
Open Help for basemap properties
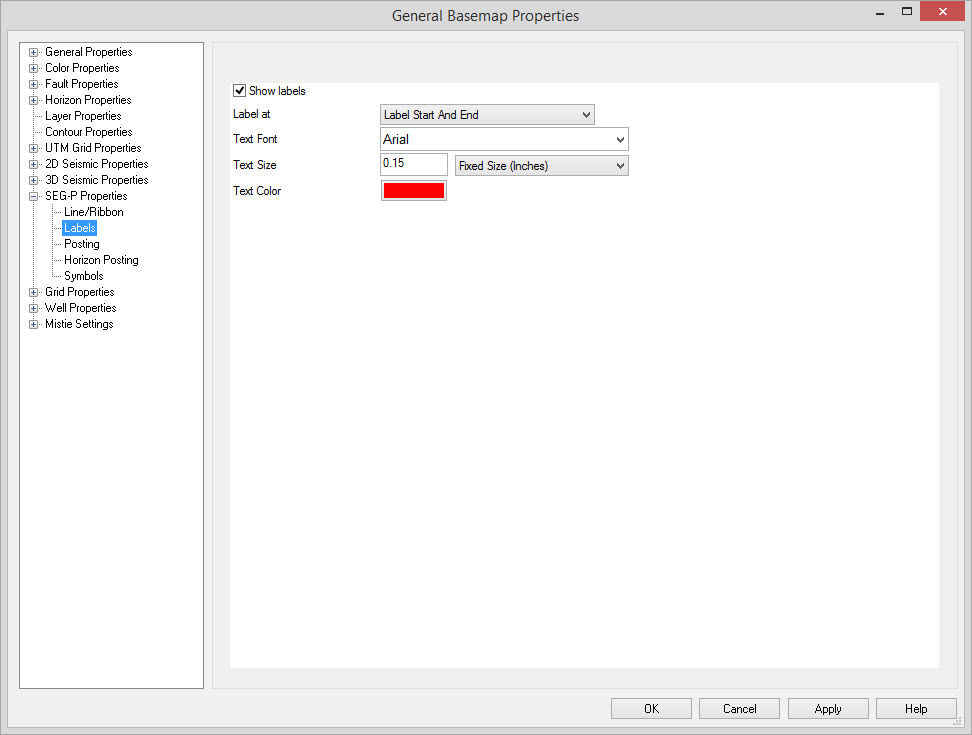(x=915, y=709)
